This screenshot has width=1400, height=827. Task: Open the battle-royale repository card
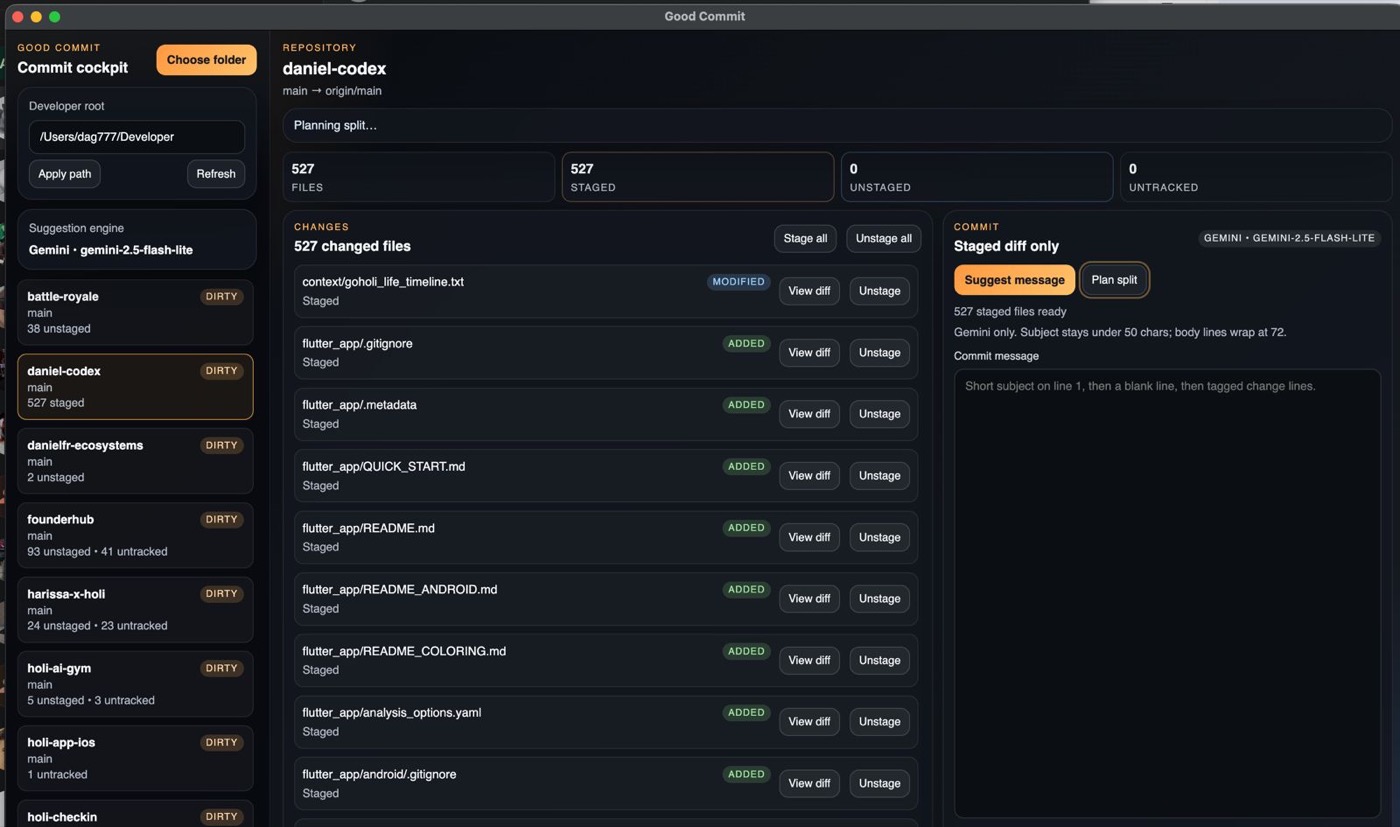pos(136,312)
